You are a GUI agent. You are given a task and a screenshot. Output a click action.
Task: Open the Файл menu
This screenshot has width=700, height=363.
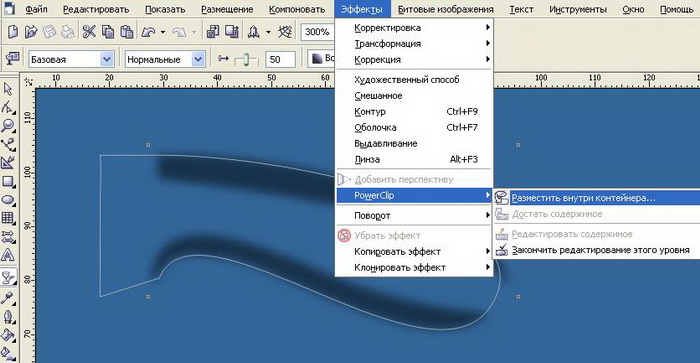[x=36, y=9]
